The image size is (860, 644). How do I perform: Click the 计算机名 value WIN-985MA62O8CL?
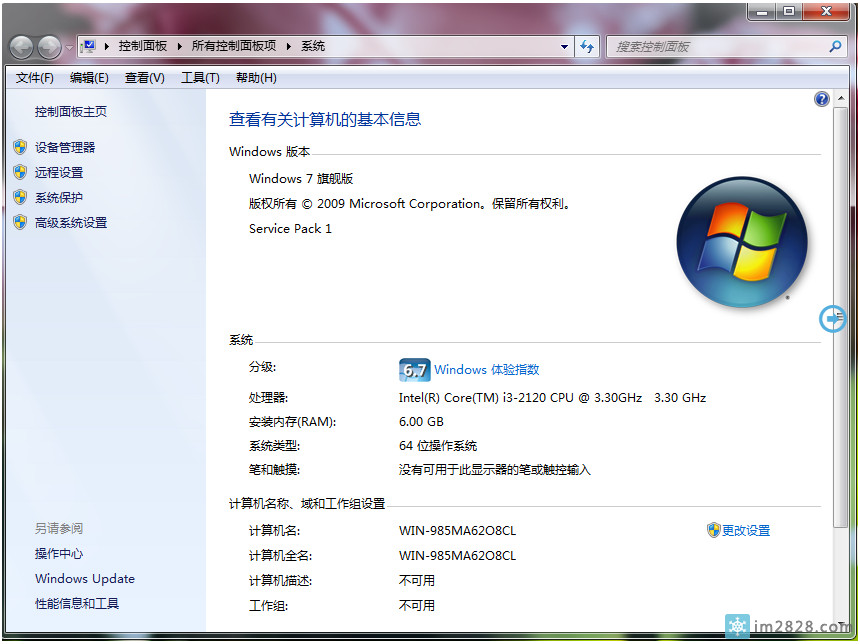[457, 531]
